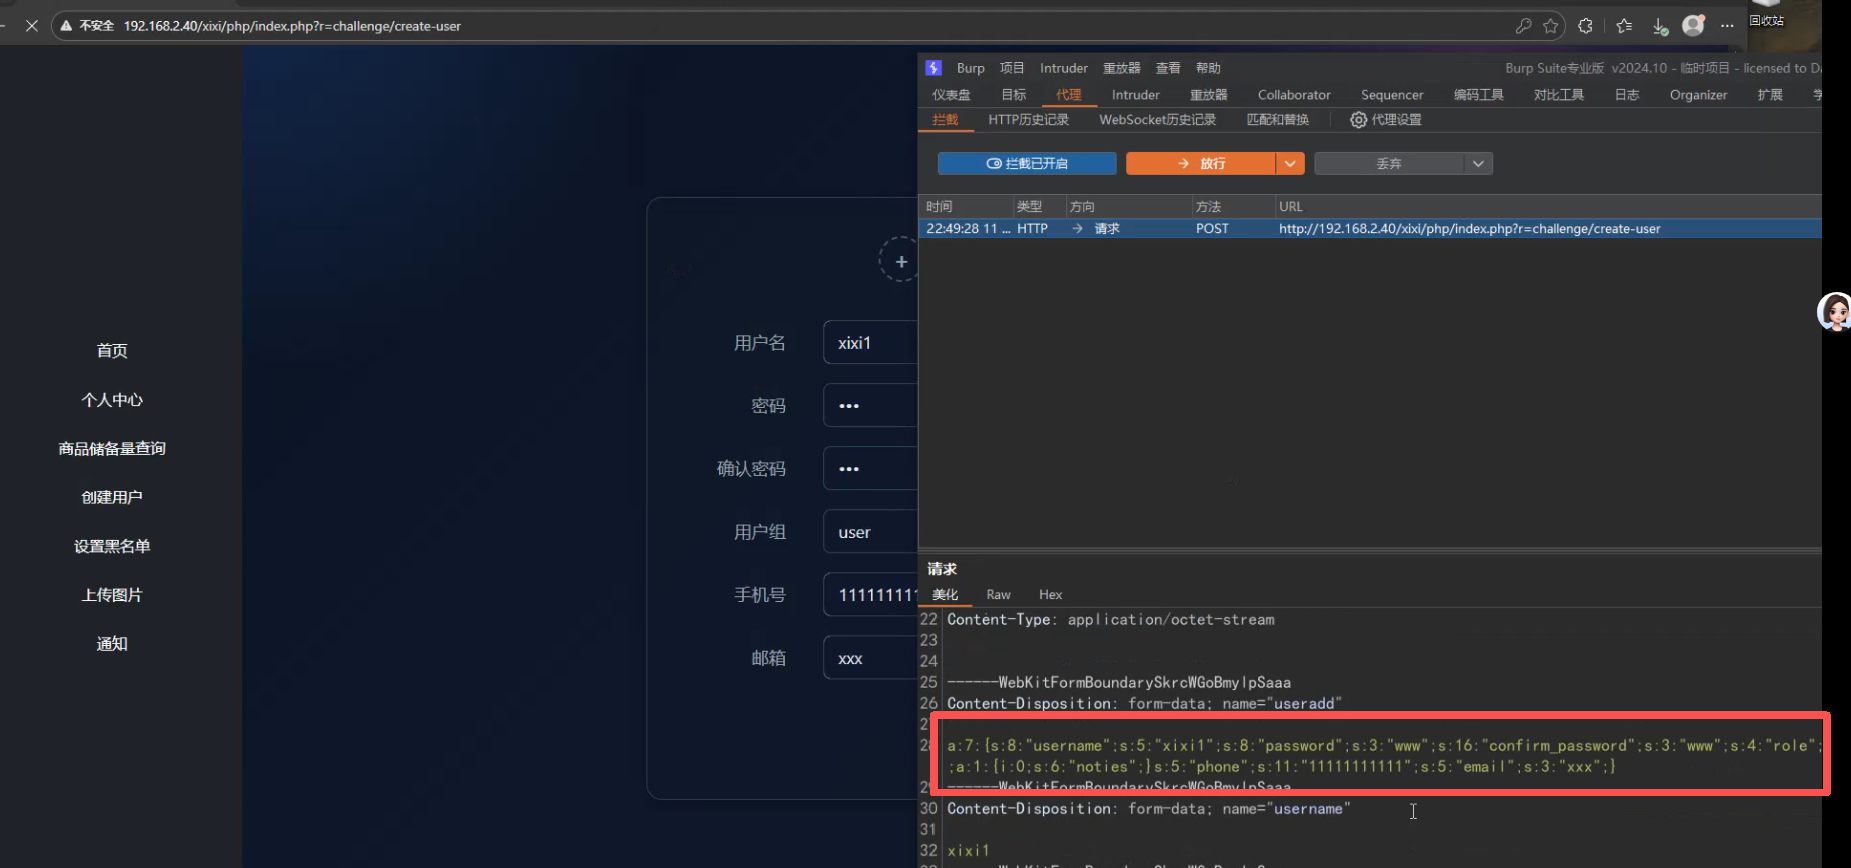
Task: Click the plus avatar upload circle
Action: [899, 261]
